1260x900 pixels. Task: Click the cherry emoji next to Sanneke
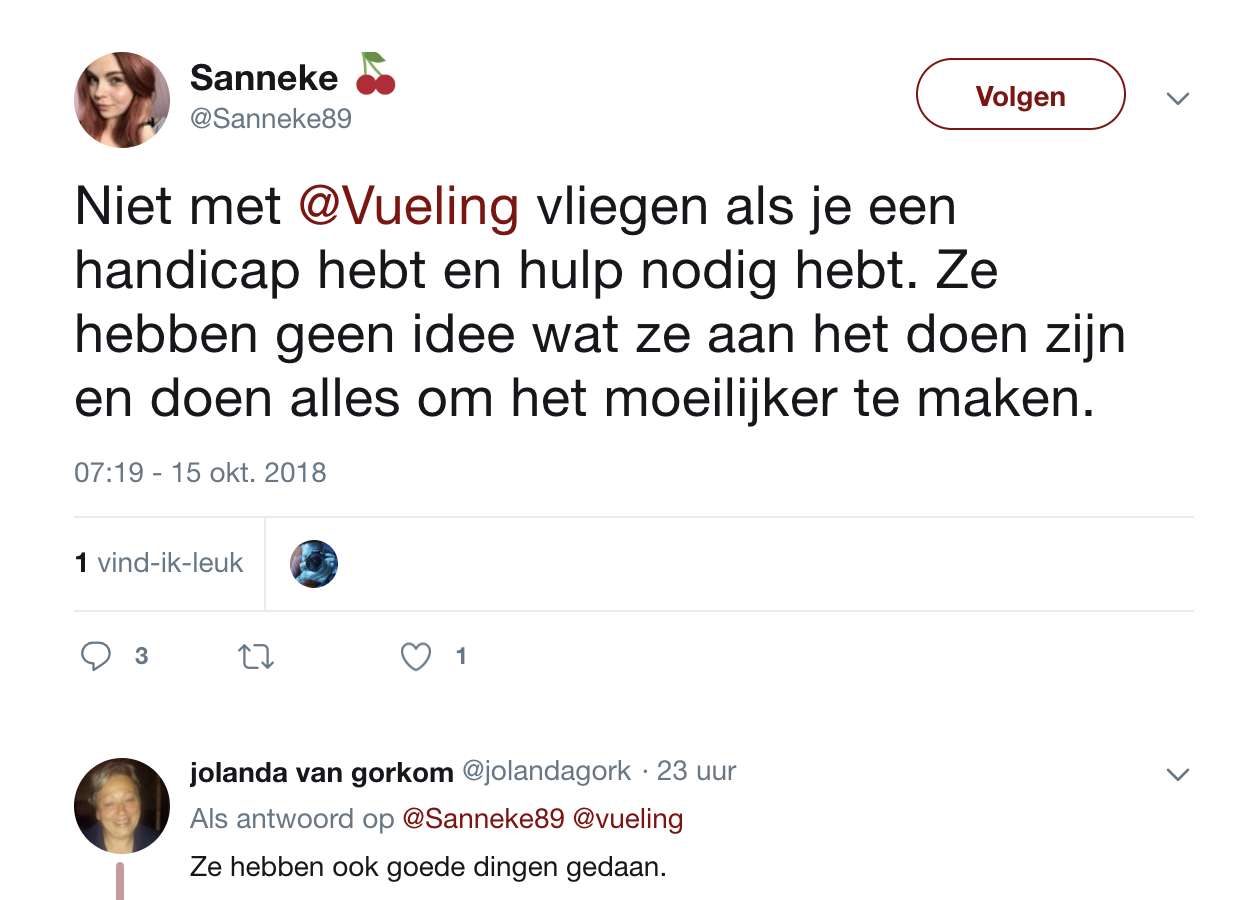[374, 74]
